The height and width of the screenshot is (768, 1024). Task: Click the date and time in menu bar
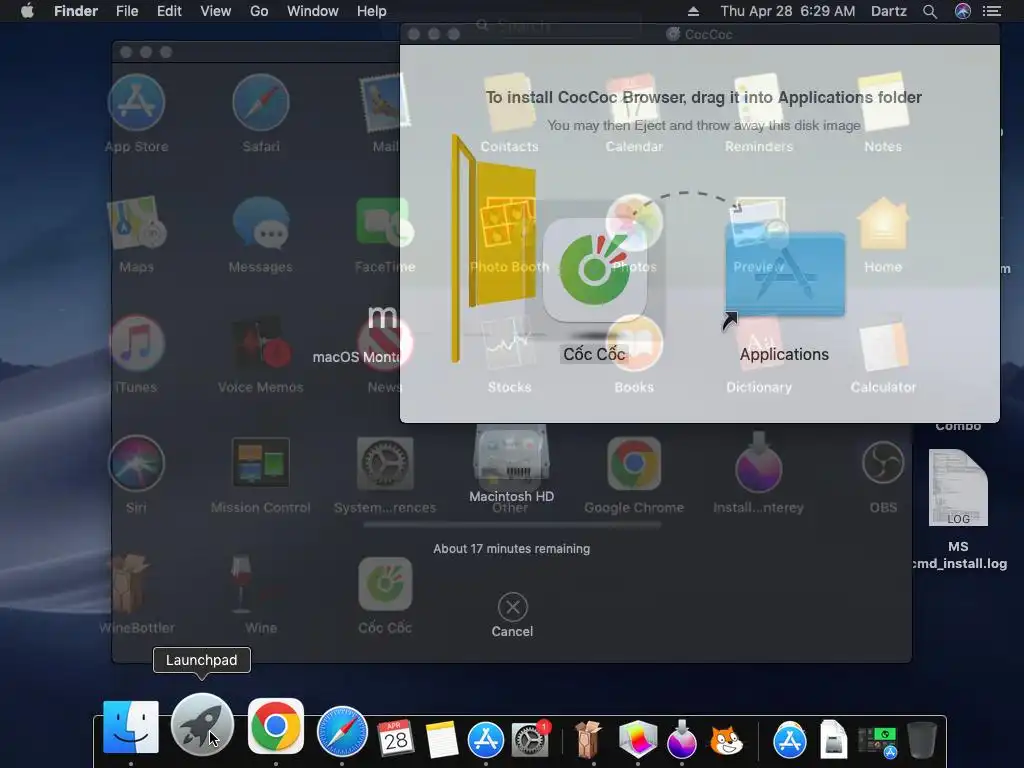pos(788,11)
